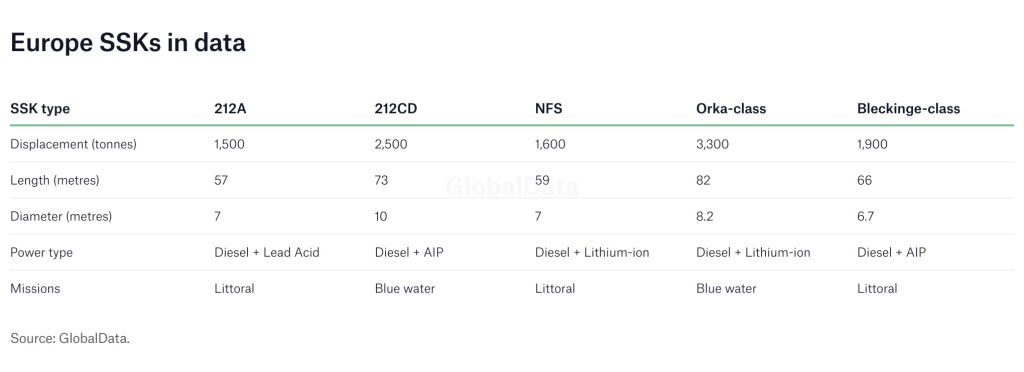This screenshot has height=372, width=1024.
Task: Select the 2,500 displacement cell for 212CD
Action: (391, 144)
